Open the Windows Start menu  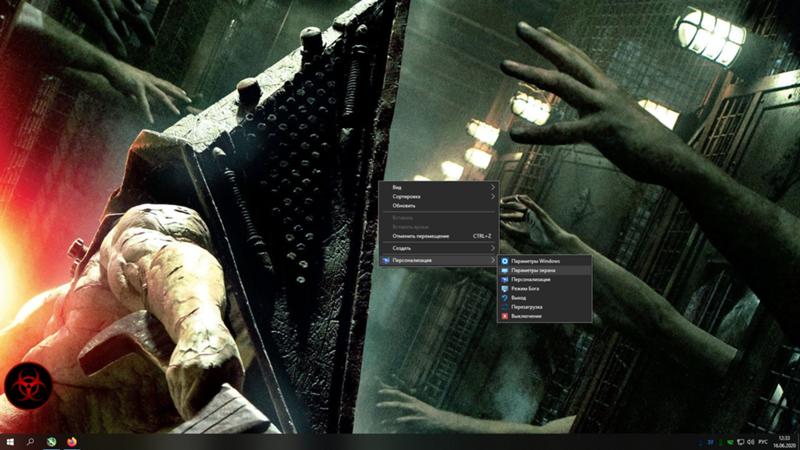9,442
